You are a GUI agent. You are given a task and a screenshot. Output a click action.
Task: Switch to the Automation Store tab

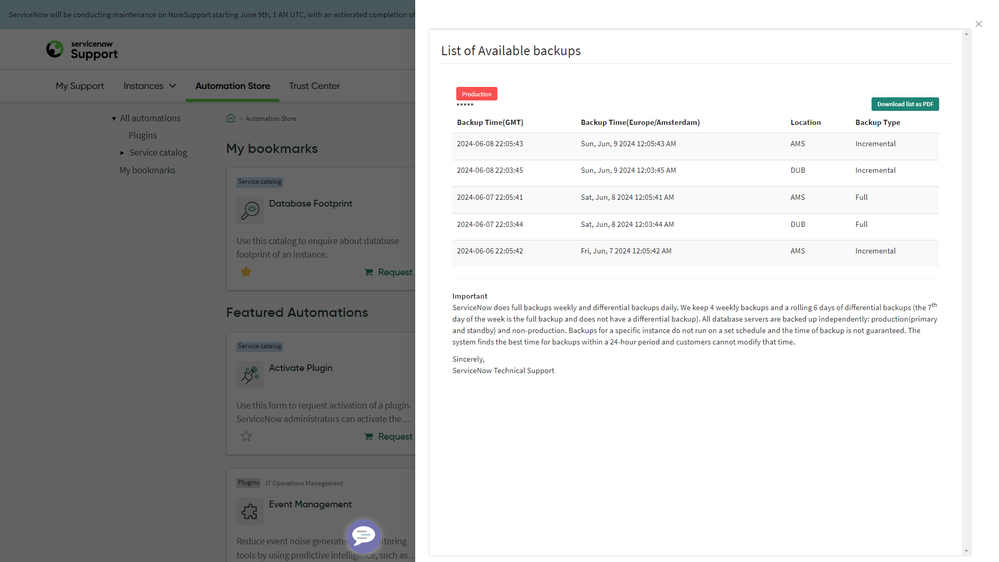pos(233,86)
